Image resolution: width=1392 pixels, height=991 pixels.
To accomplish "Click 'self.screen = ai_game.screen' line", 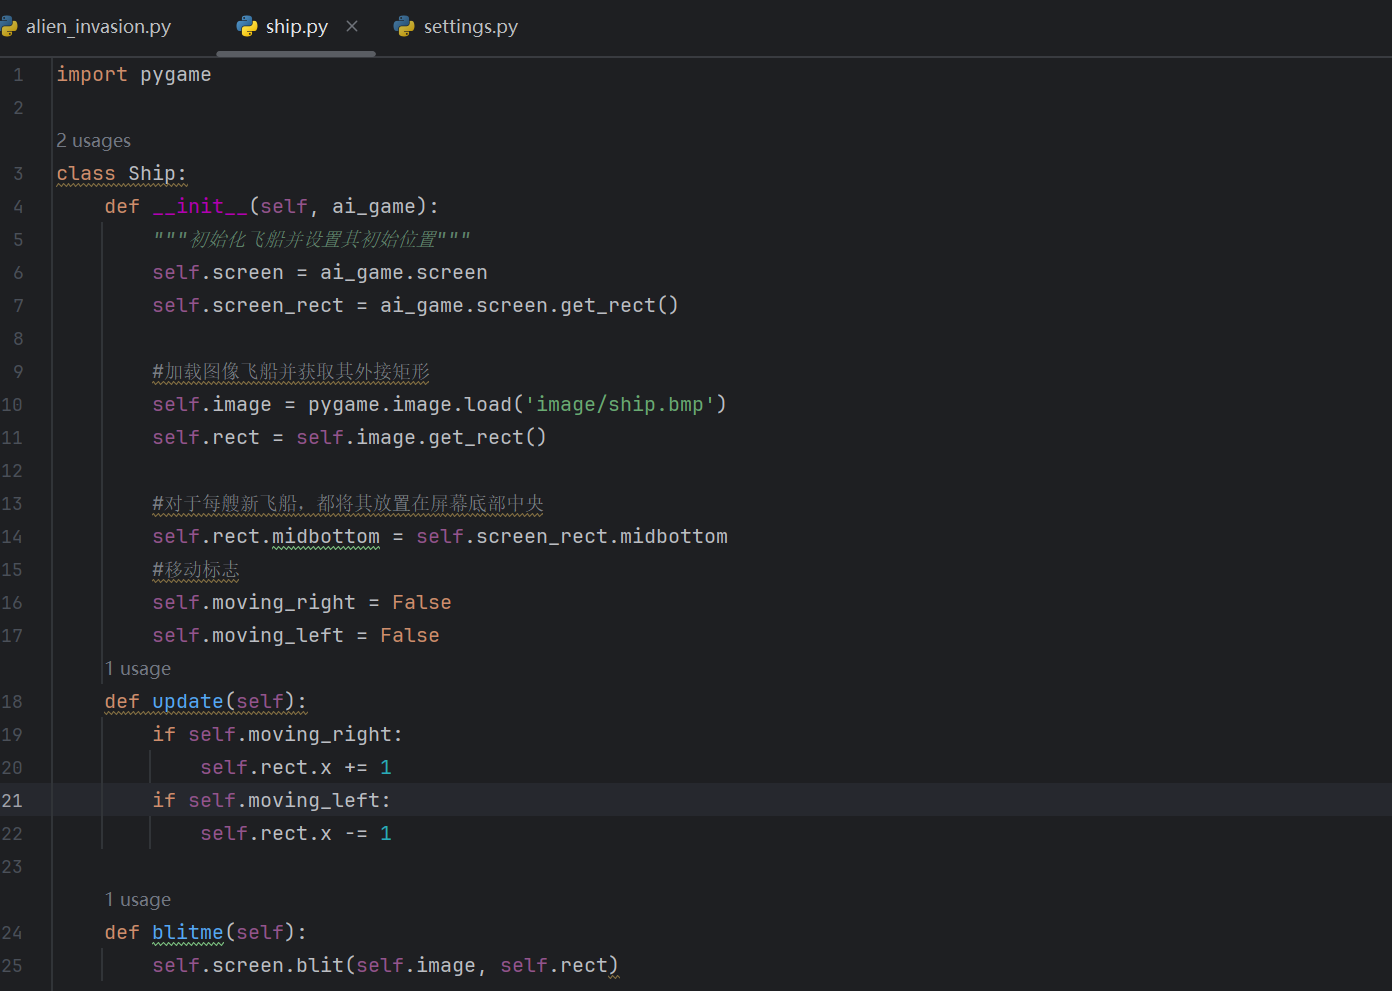I will pos(320,273).
